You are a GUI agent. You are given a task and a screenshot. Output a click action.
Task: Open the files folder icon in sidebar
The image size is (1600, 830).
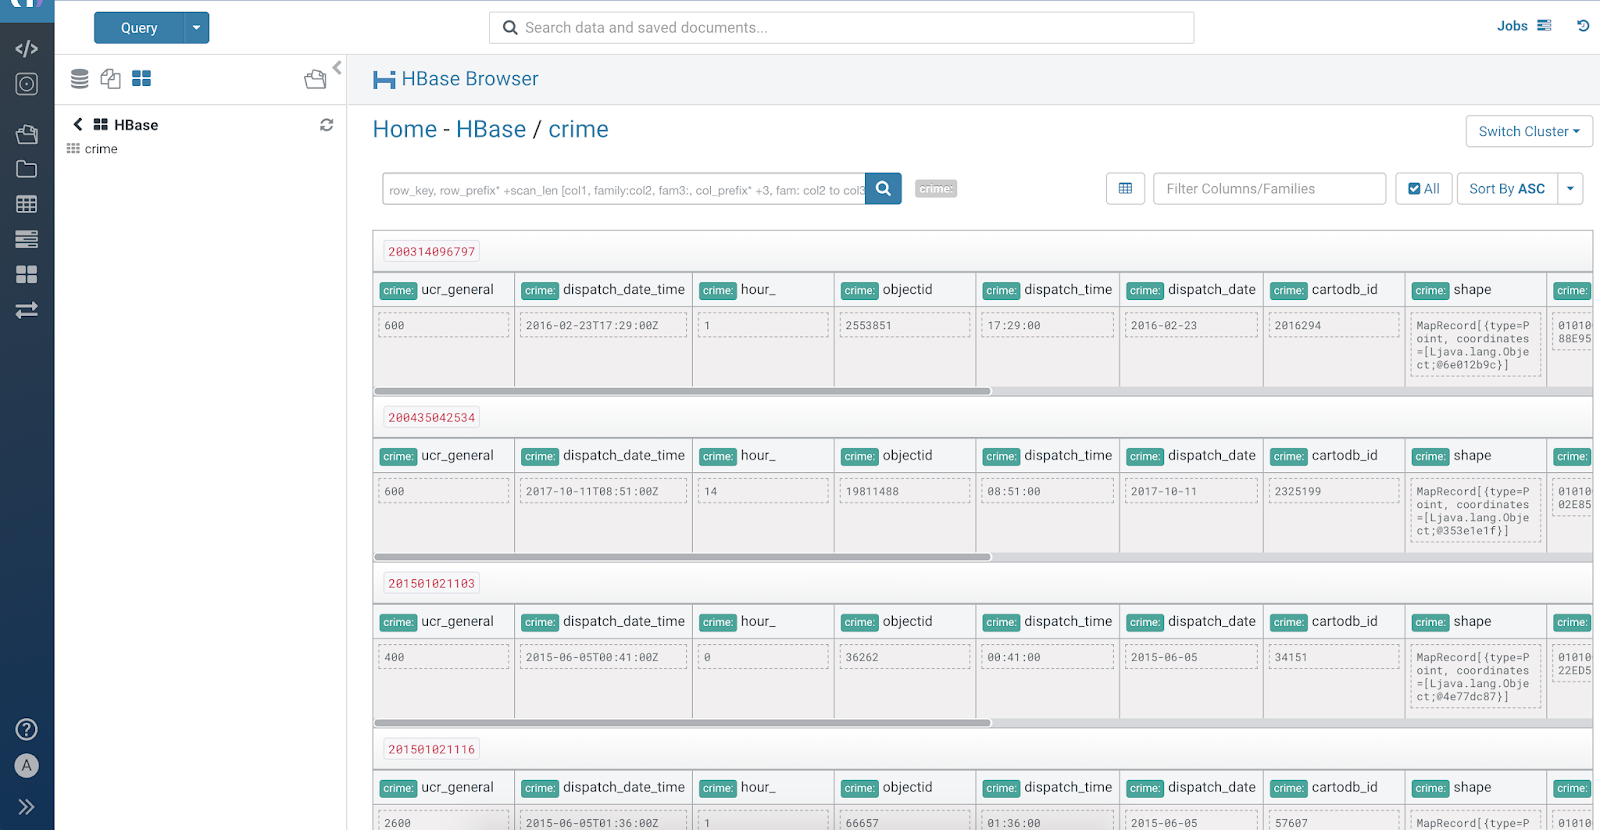pyautogui.click(x=27, y=169)
